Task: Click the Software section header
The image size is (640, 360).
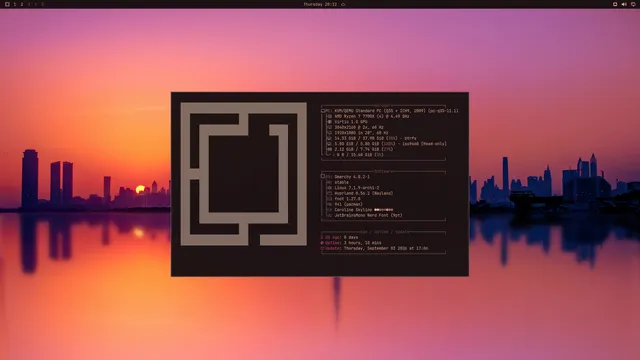Action: tap(383, 171)
